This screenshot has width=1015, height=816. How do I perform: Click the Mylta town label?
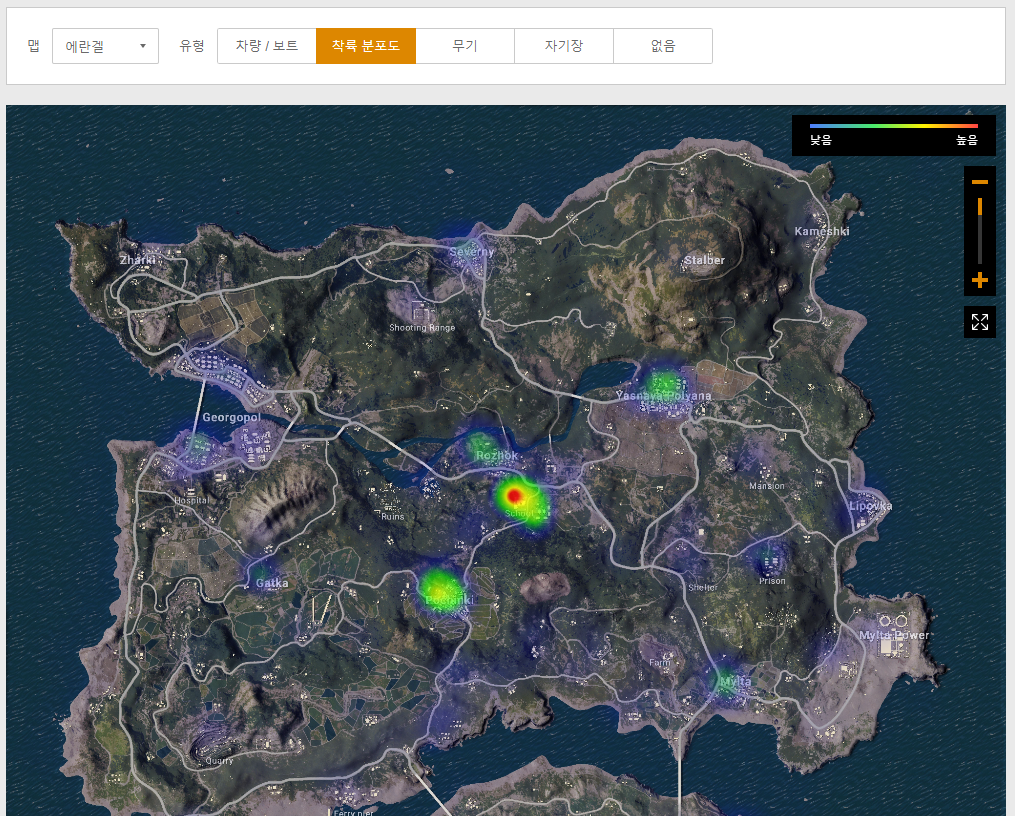735,681
